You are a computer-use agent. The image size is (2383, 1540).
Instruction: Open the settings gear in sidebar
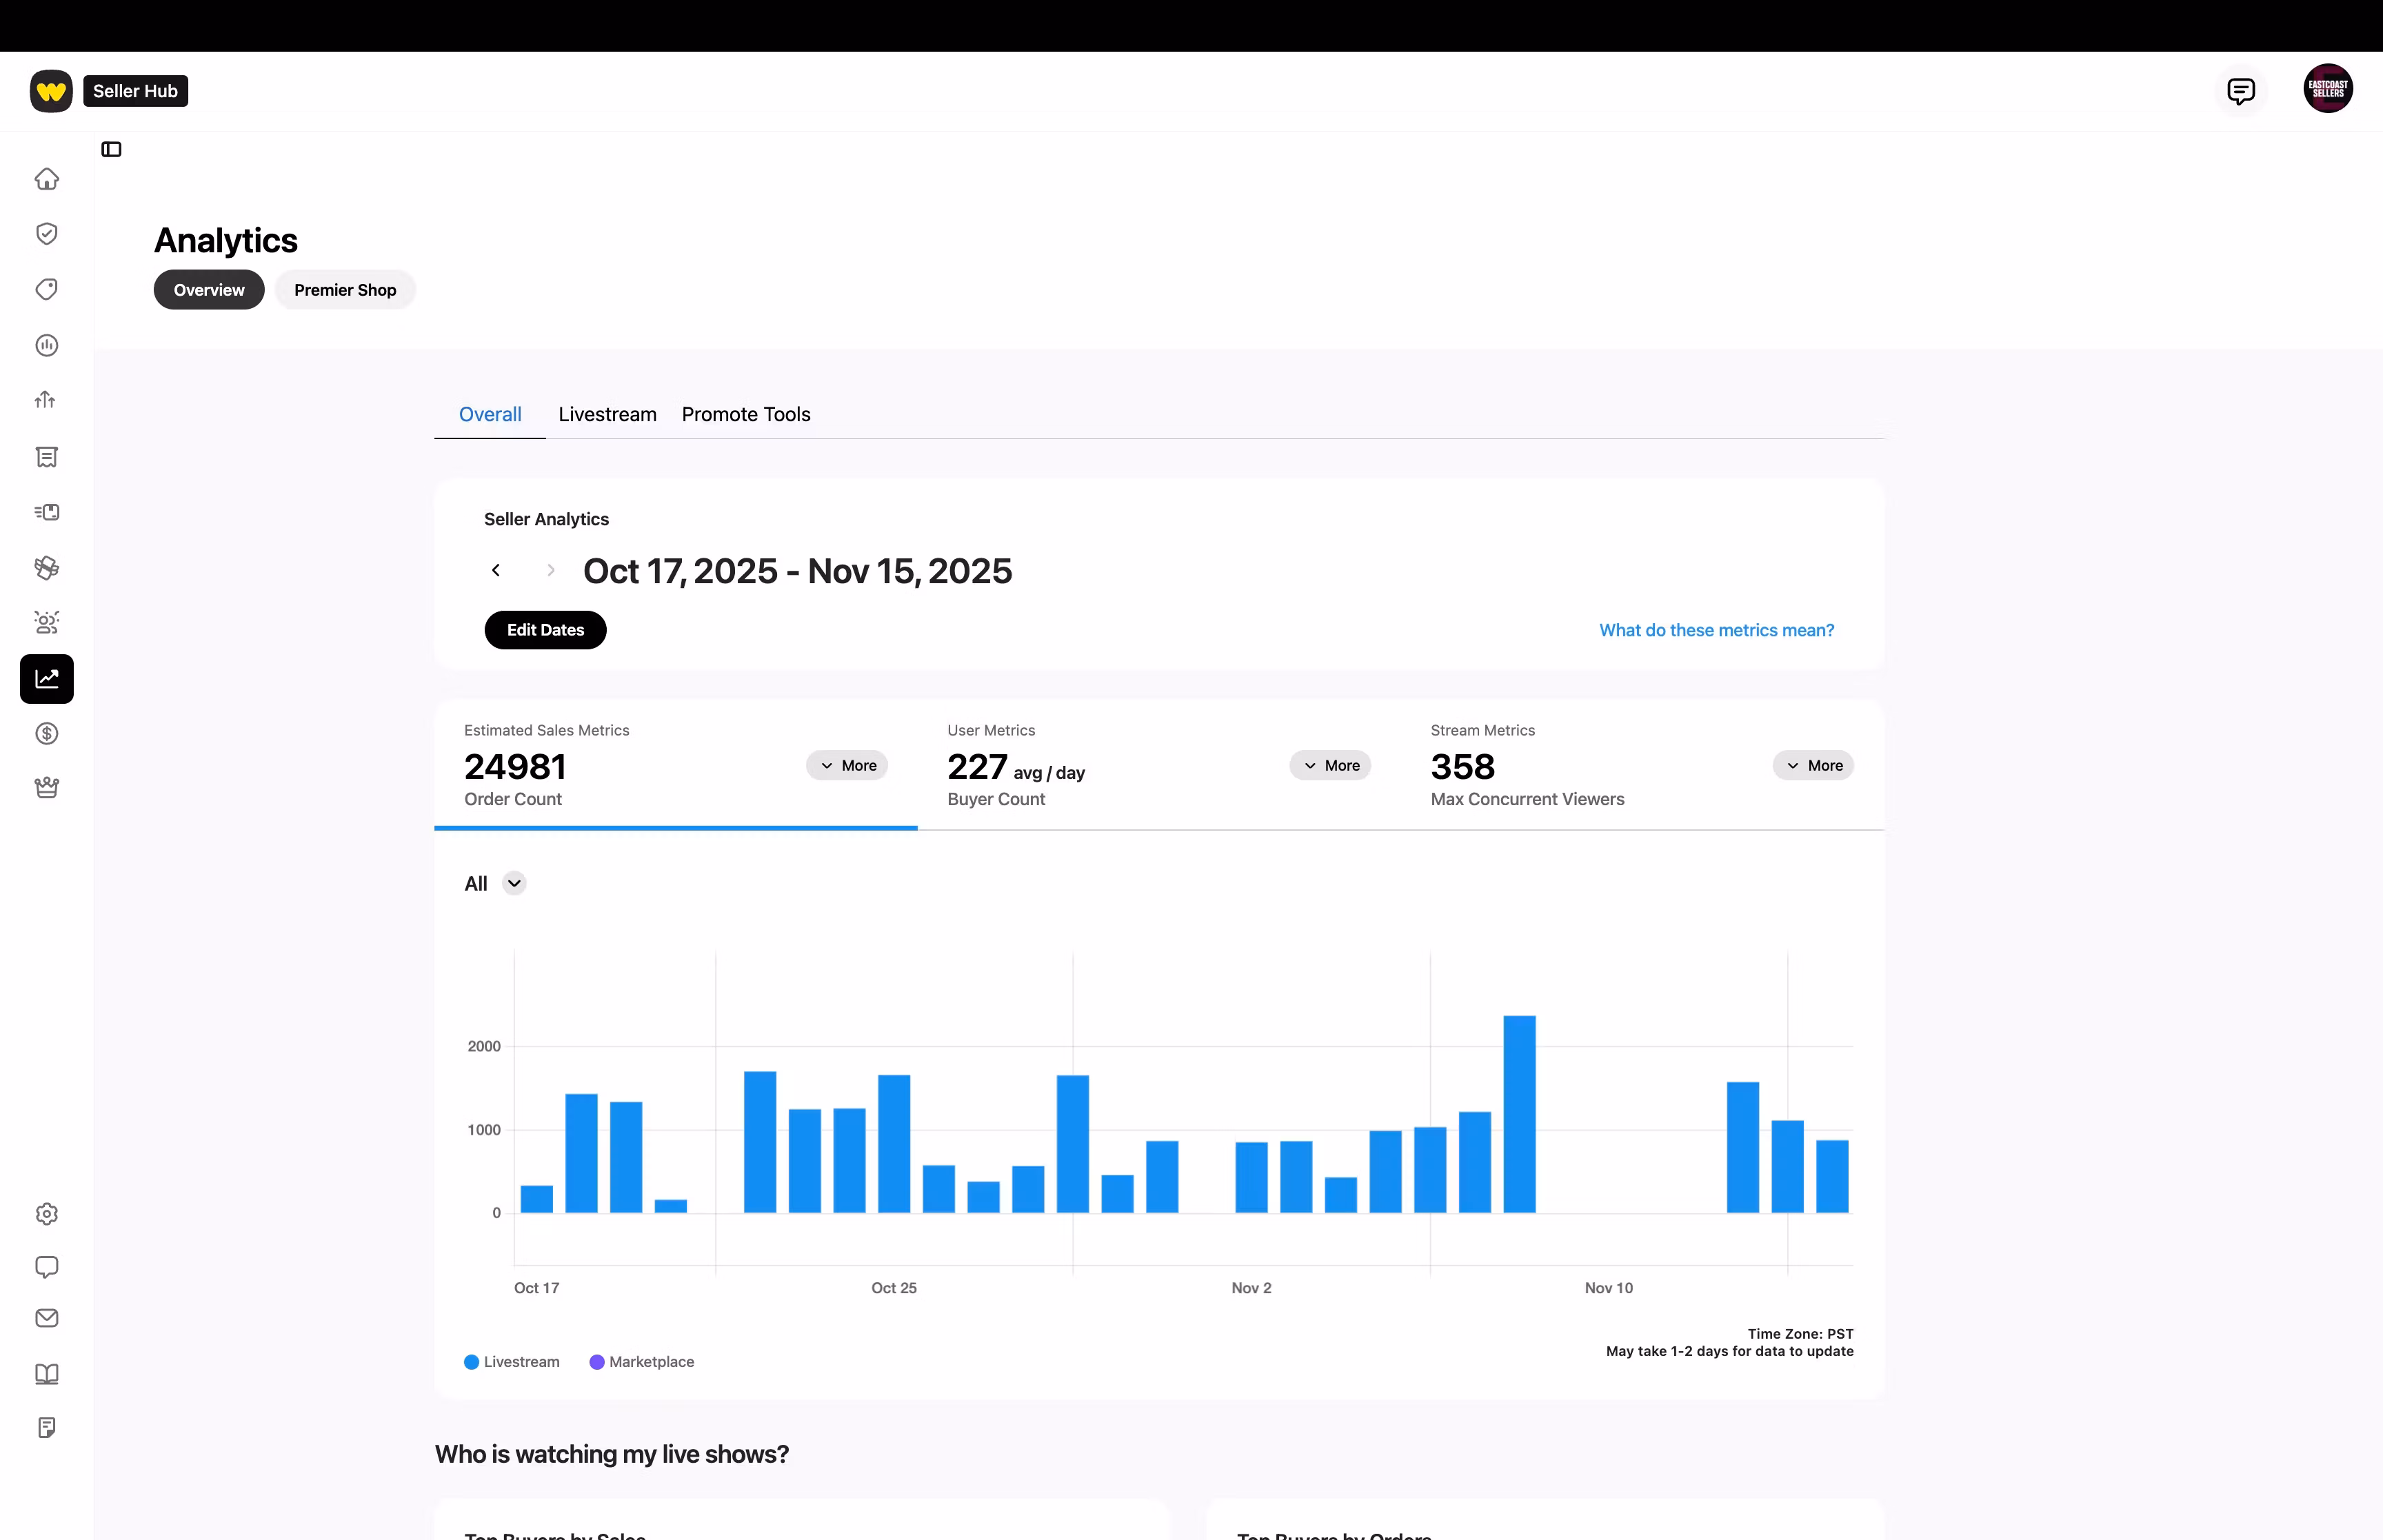click(47, 1213)
